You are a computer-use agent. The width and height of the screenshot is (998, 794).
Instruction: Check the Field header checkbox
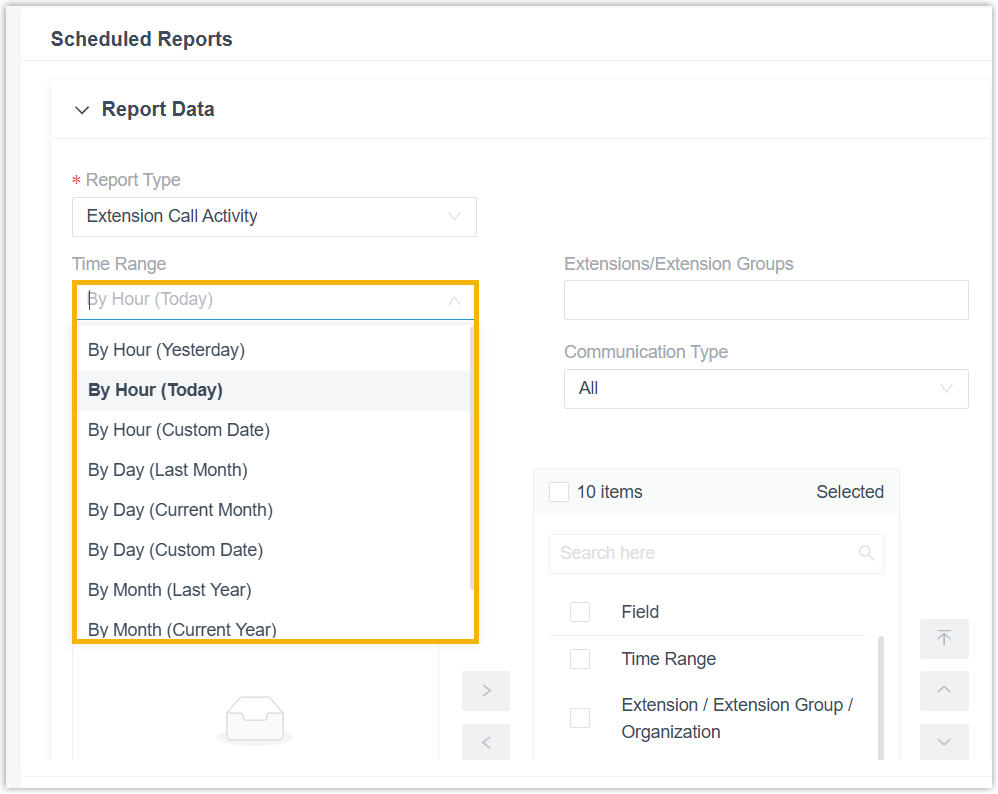(580, 612)
